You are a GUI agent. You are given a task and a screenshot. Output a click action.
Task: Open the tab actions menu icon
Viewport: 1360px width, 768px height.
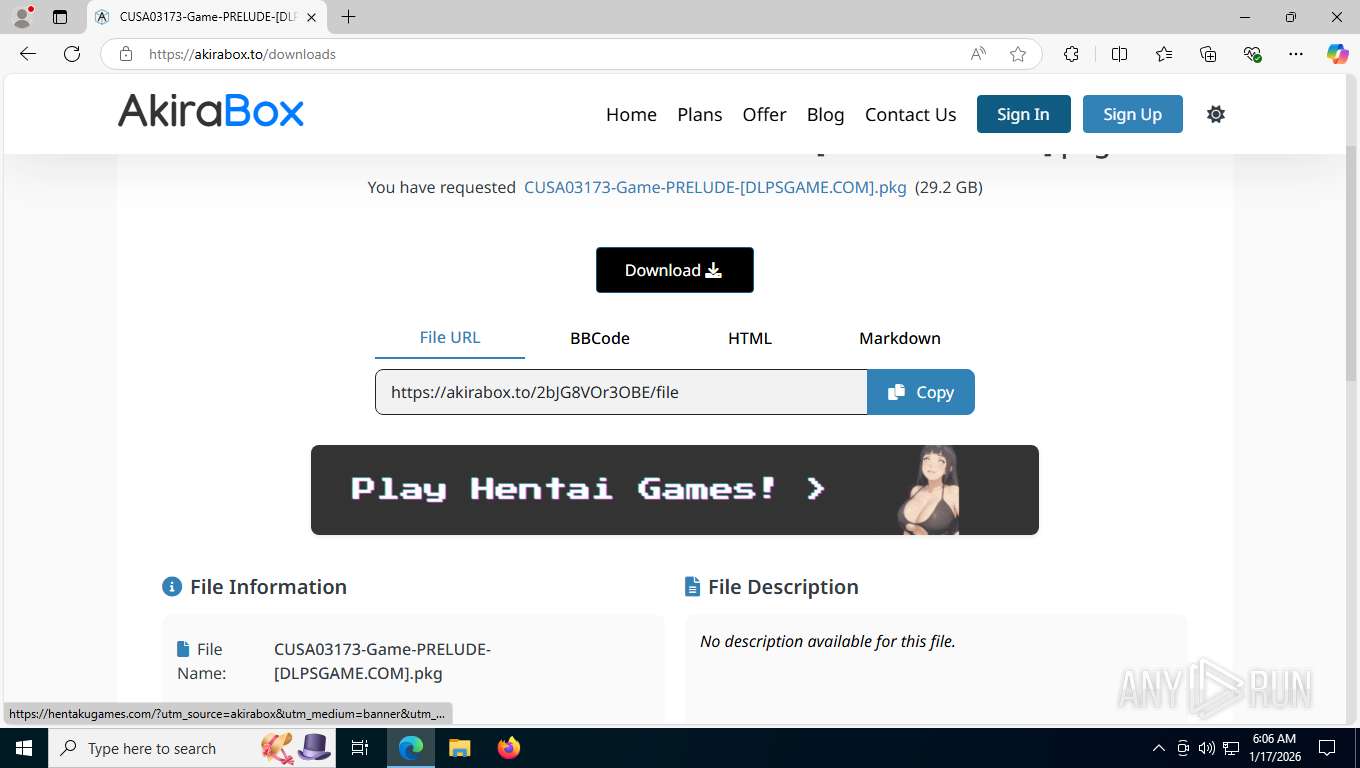click(x=60, y=17)
